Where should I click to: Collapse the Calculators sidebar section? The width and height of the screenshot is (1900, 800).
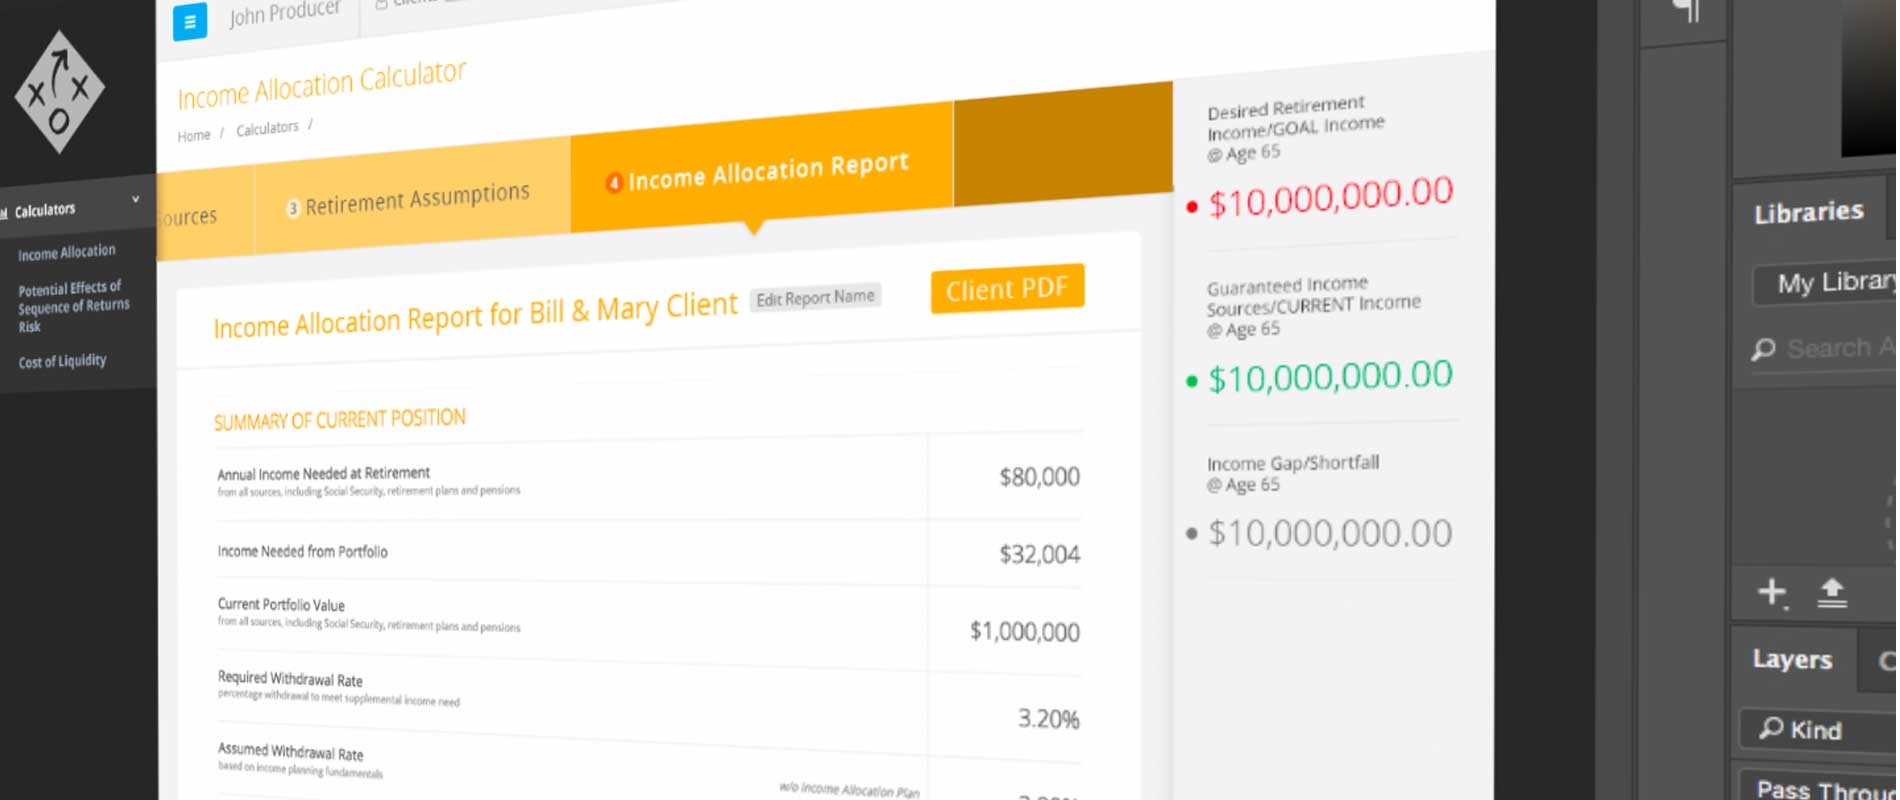135,200
